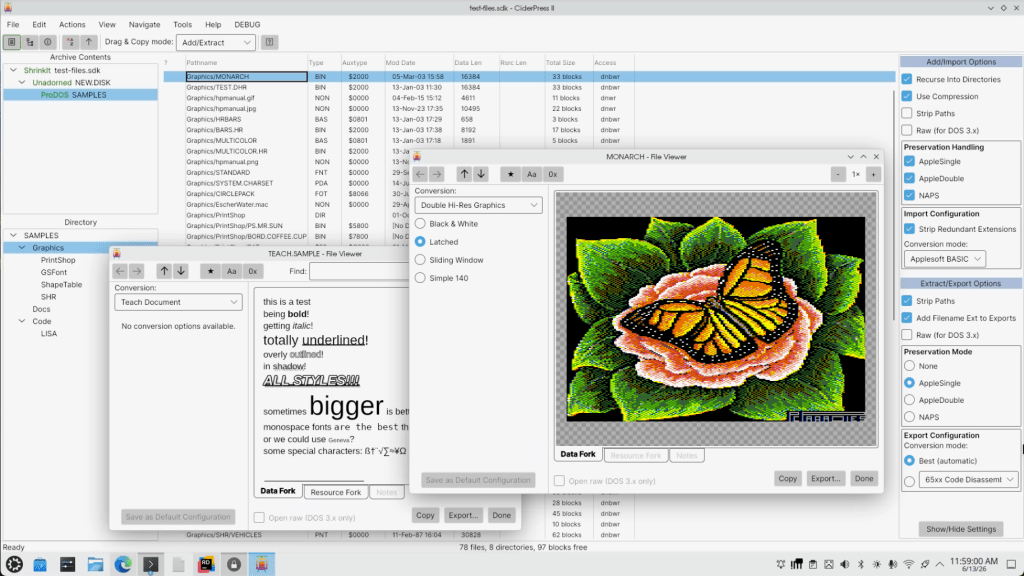Select the directory tree view toolbar icon
Image resolution: width=1024 pixels, height=576 pixels.
pos(29,42)
